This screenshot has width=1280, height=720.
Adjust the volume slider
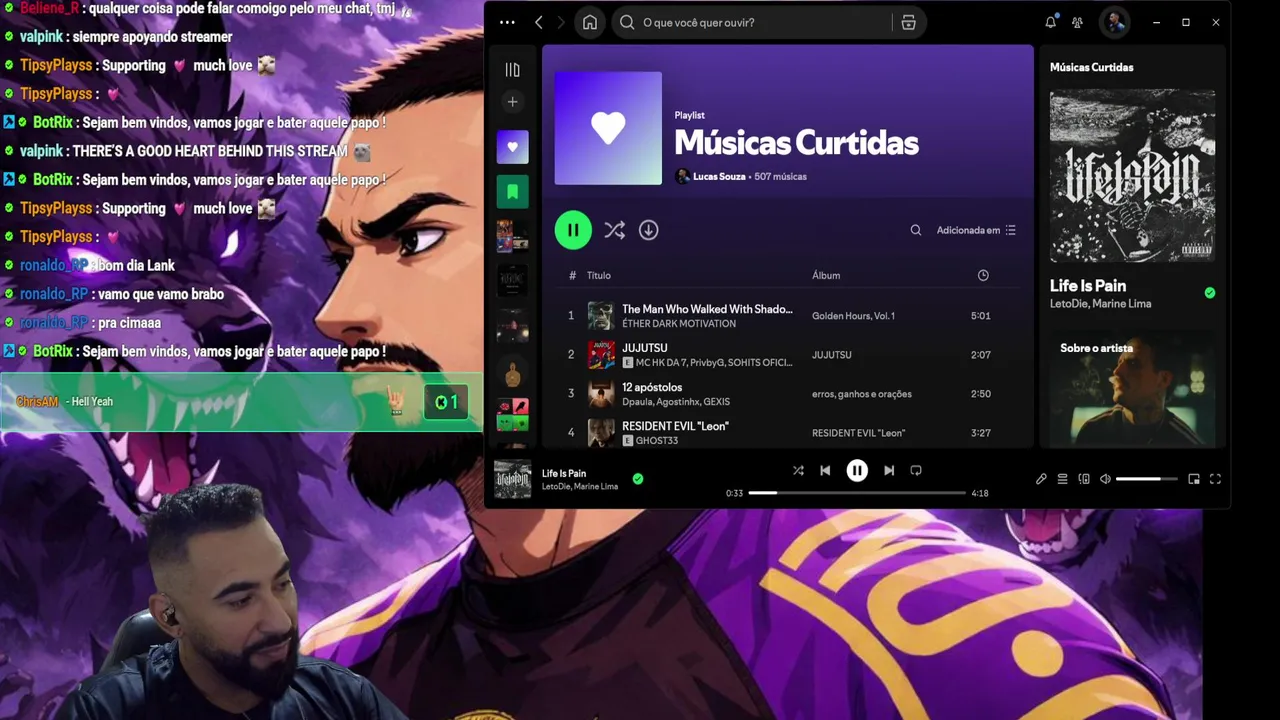(1146, 479)
